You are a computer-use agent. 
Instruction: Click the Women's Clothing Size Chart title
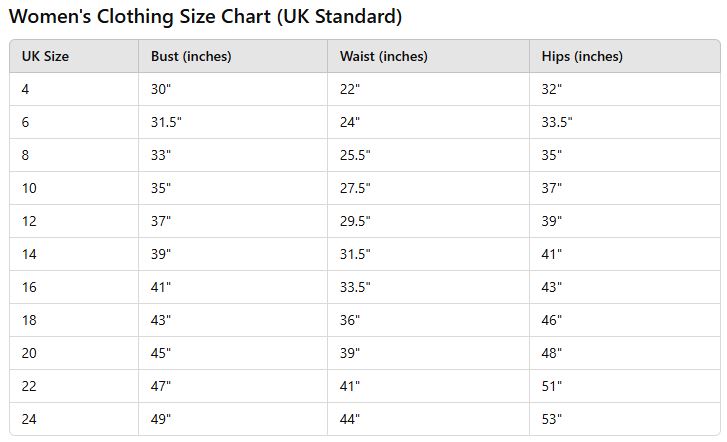click(205, 17)
